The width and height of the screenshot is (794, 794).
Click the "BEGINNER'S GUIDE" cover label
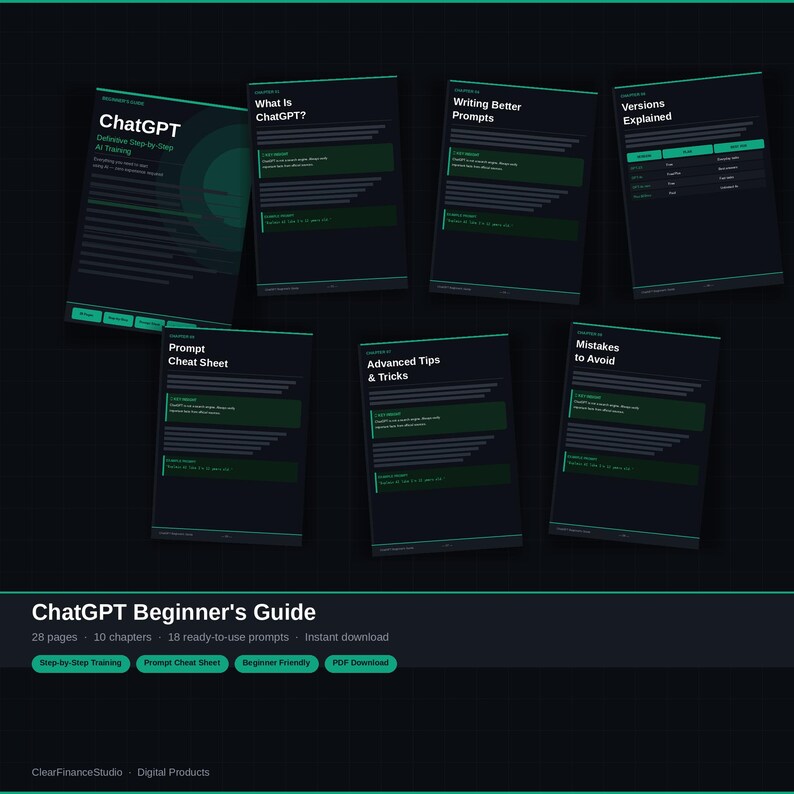pos(123,100)
